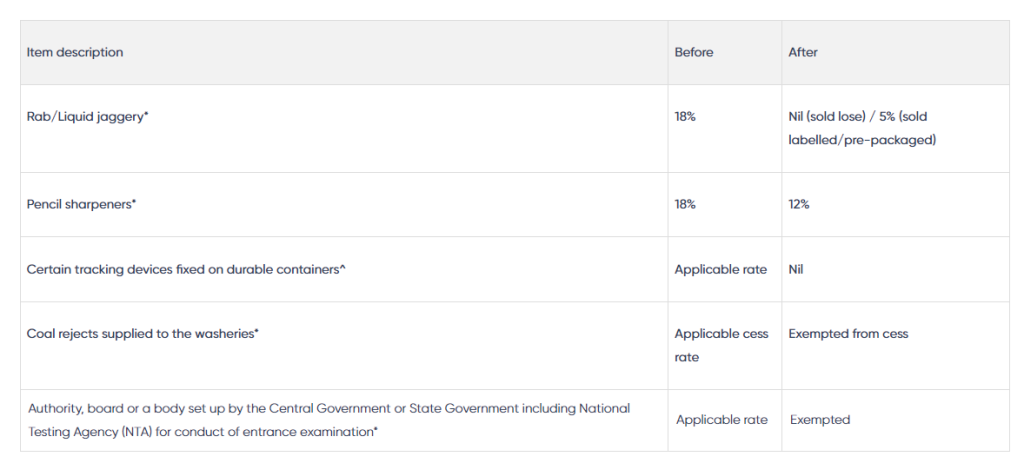Click the 'Before' column header
This screenshot has height=463, width=1024.
tap(694, 52)
